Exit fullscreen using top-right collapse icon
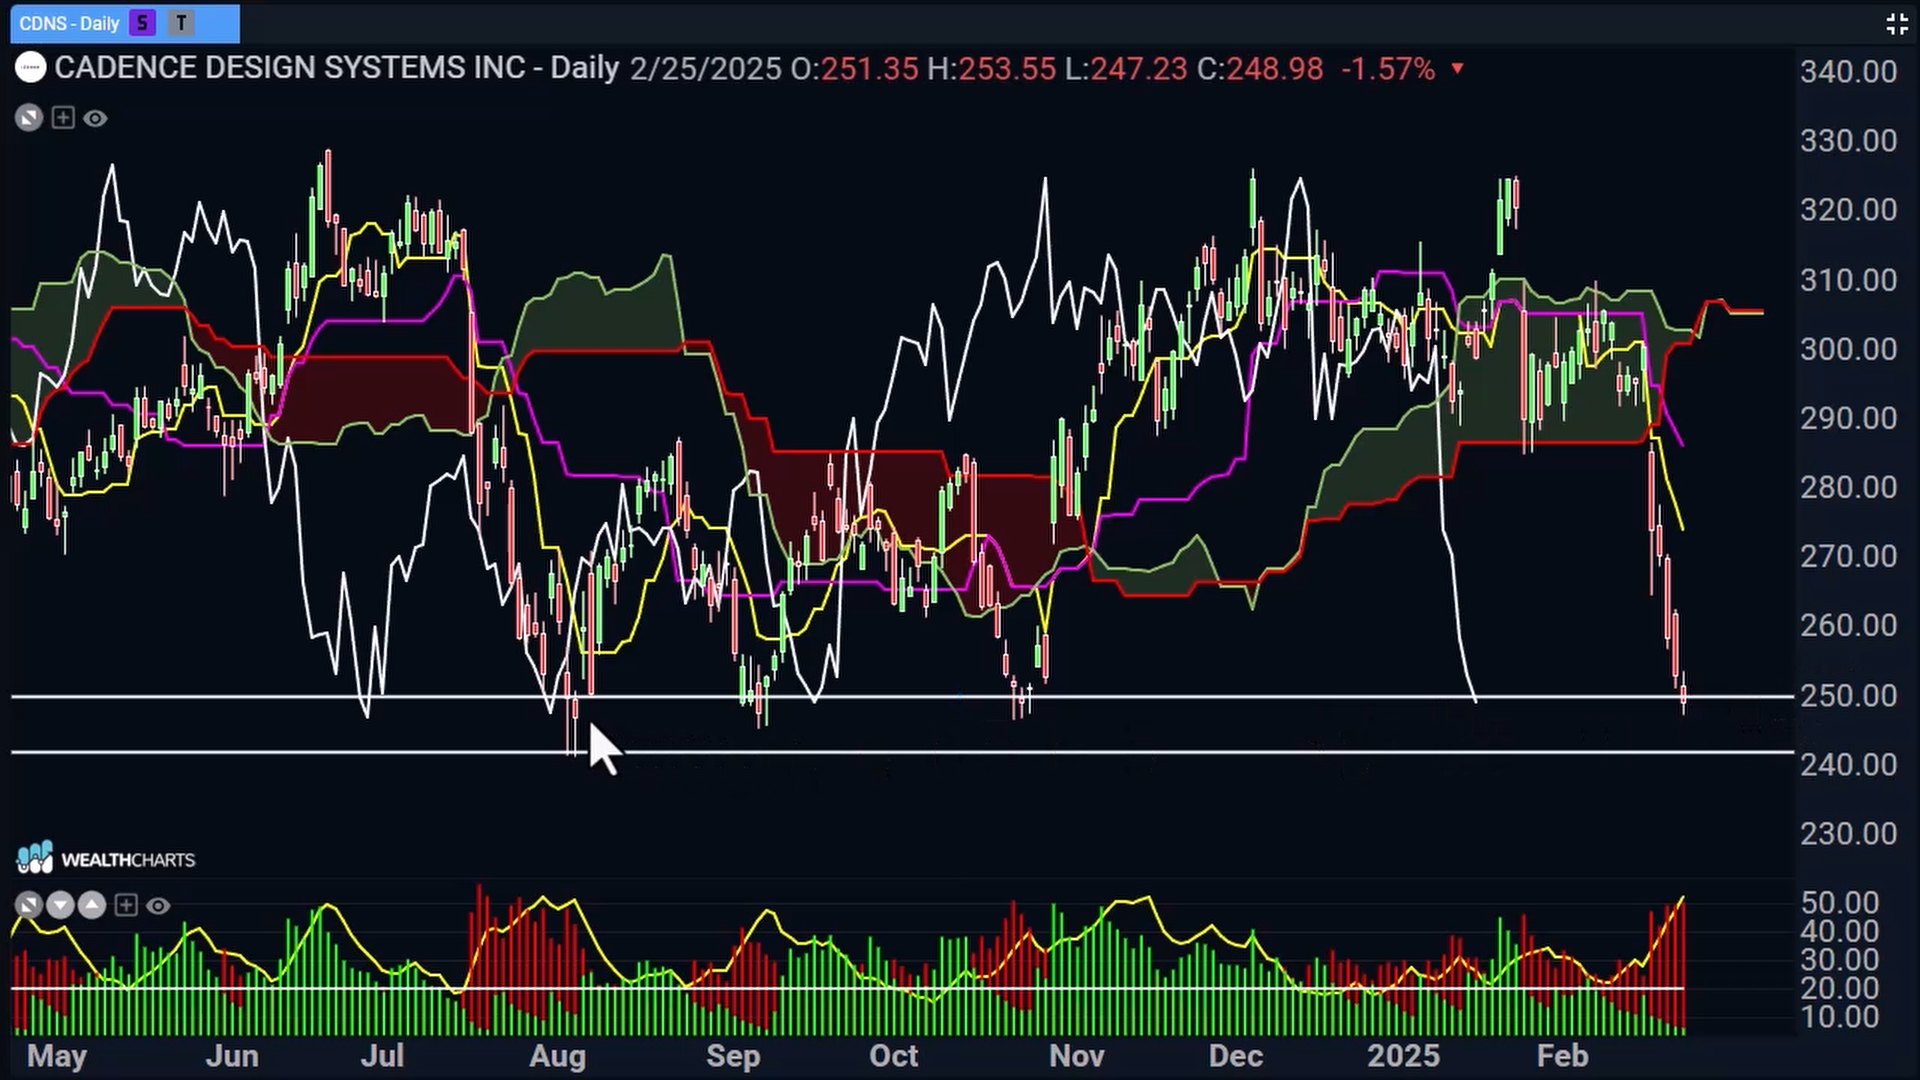Viewport: 1920px width, 1080px height. click(1897, 24)
